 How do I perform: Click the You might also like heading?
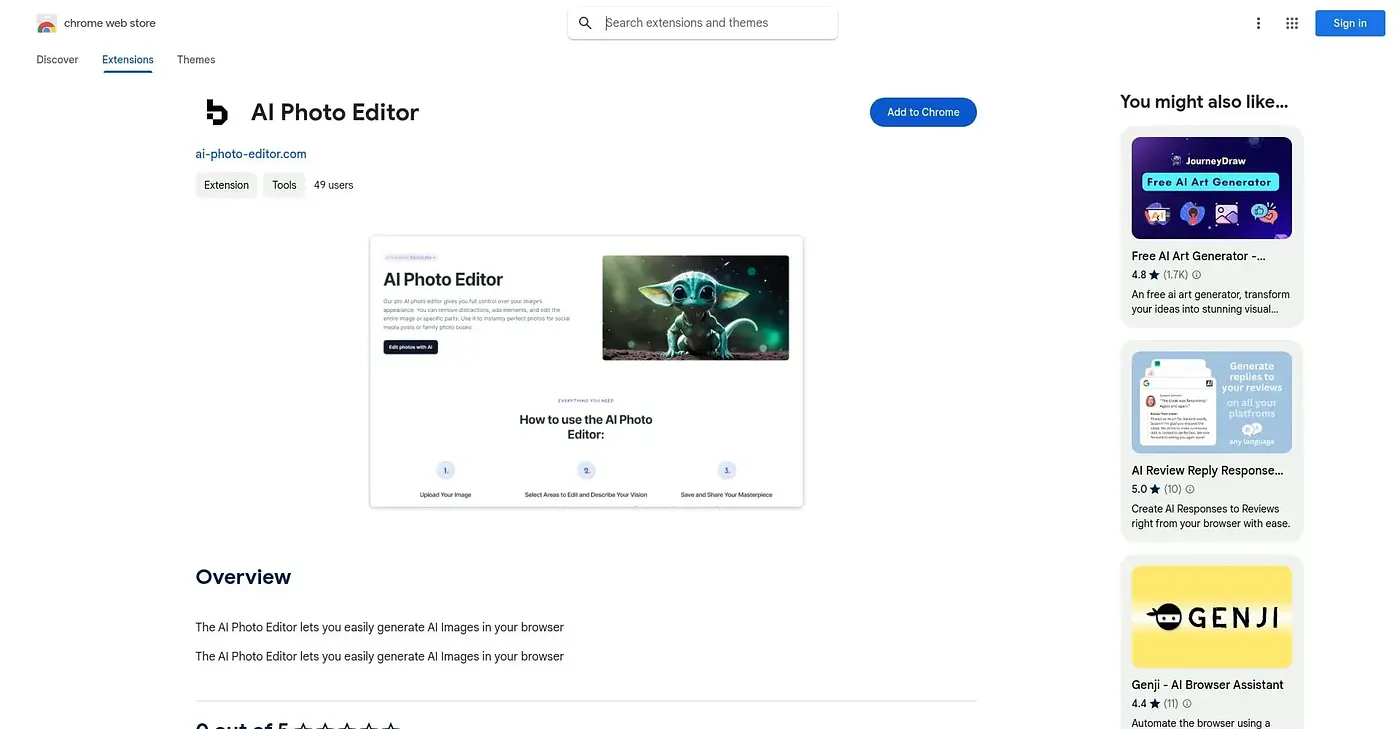[x=1204, y=101]
